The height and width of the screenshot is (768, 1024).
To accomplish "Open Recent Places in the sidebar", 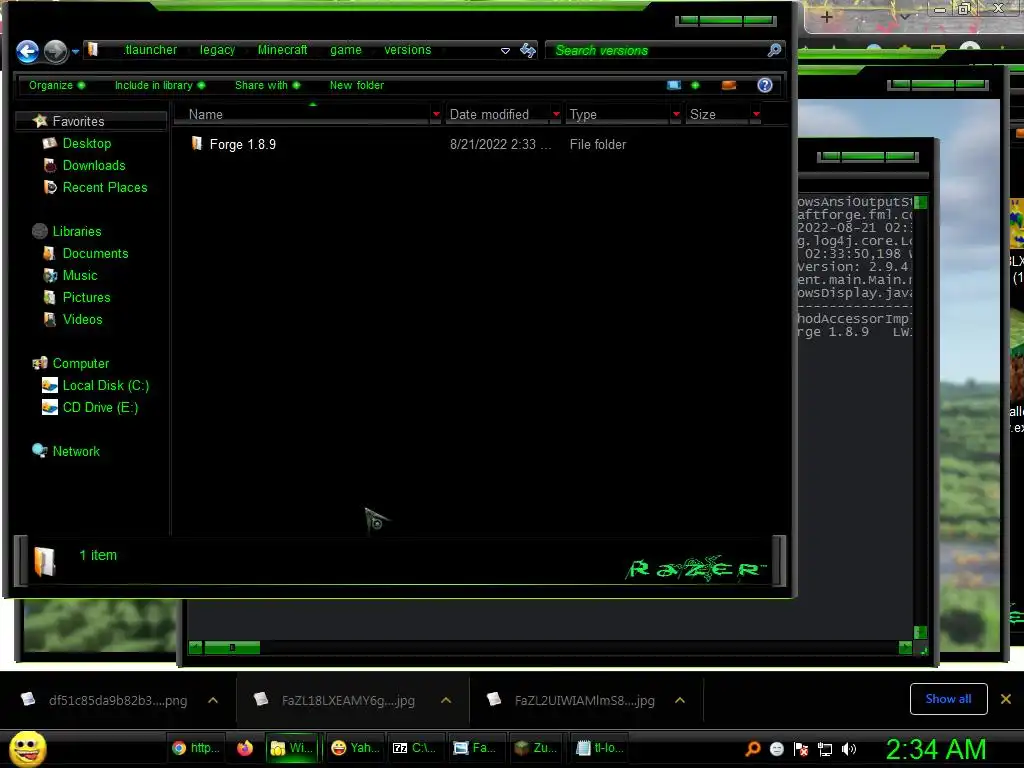I will (x=104, y=187).
